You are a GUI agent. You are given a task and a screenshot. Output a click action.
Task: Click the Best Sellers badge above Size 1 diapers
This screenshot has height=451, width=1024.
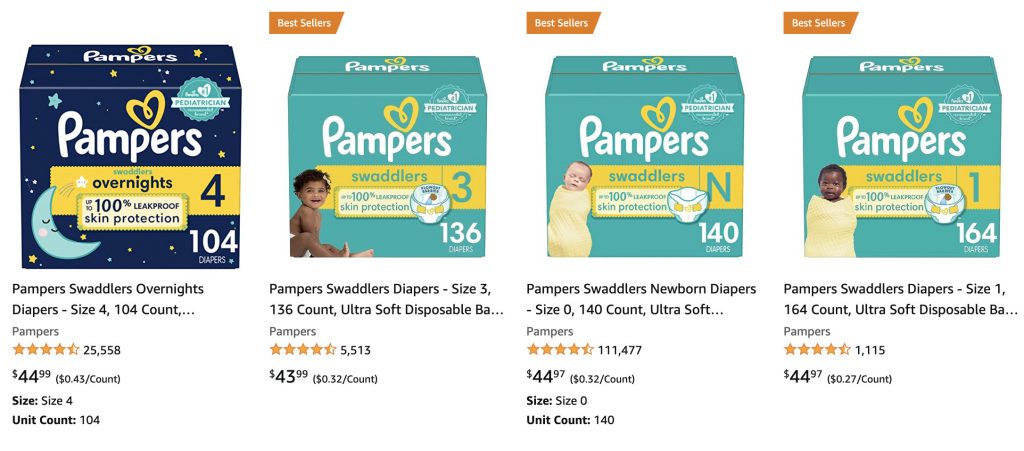pyautogui.click(x=819, y=23)
